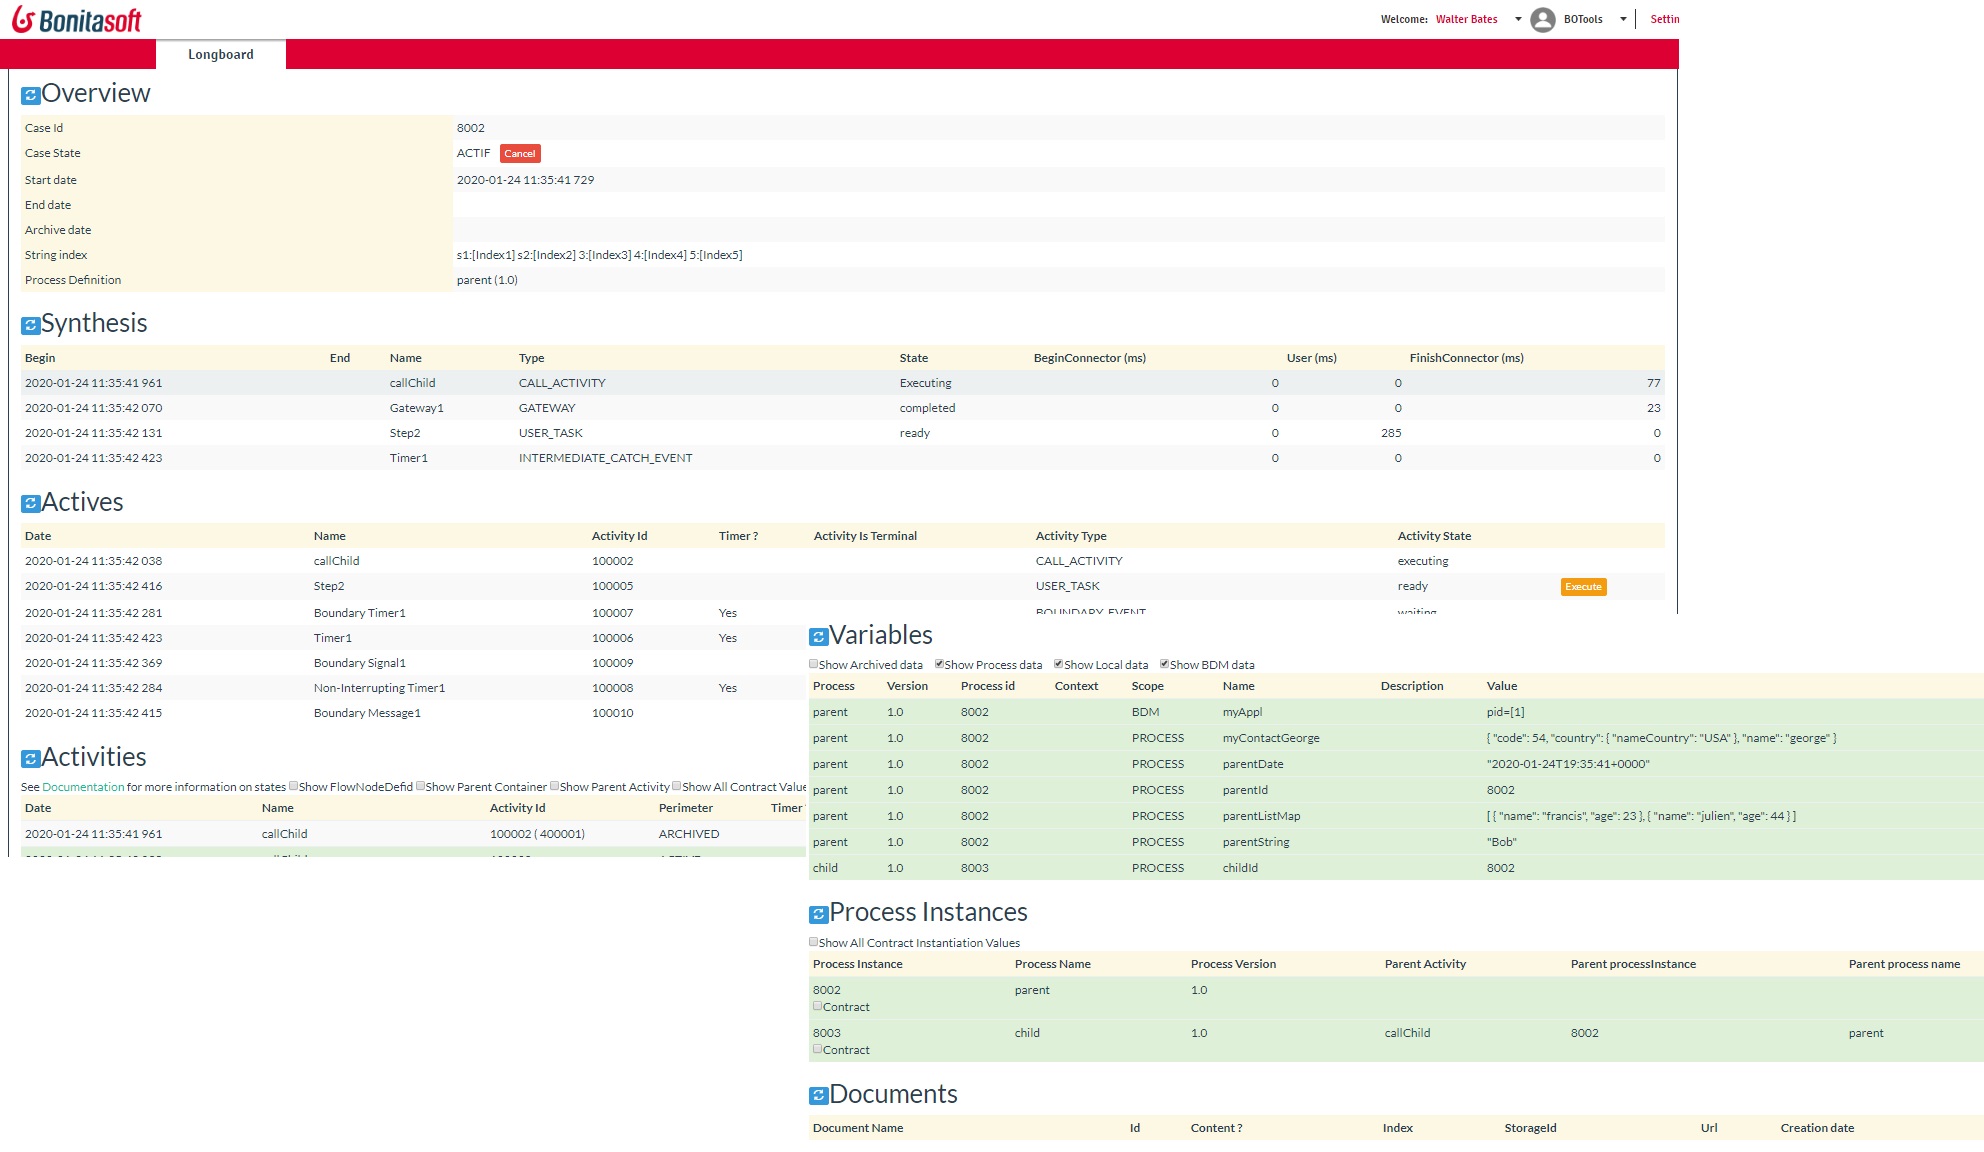This screenshot has width=1984, height=1152.
Task: Click the Bonitasoft logo
Action: click(77, 20)
